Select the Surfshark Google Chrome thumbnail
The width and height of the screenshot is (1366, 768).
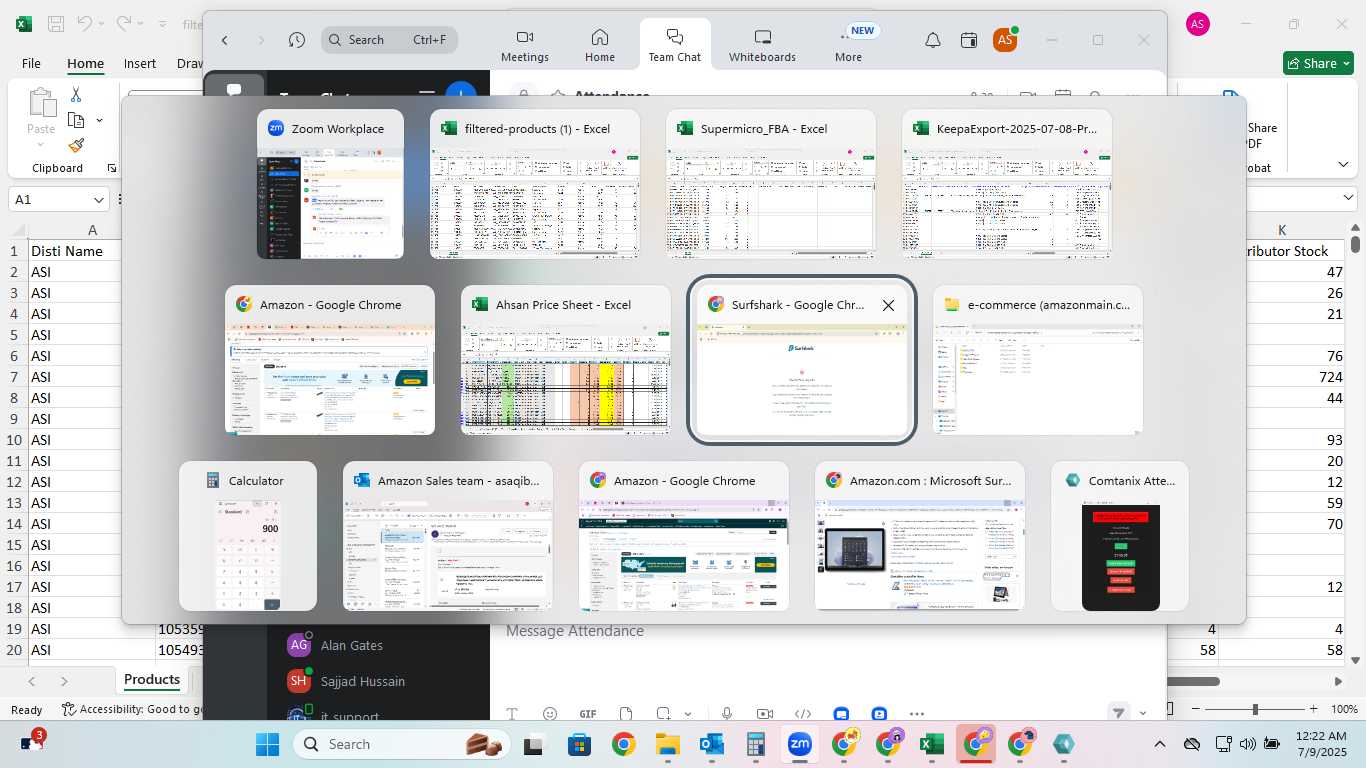802,360
